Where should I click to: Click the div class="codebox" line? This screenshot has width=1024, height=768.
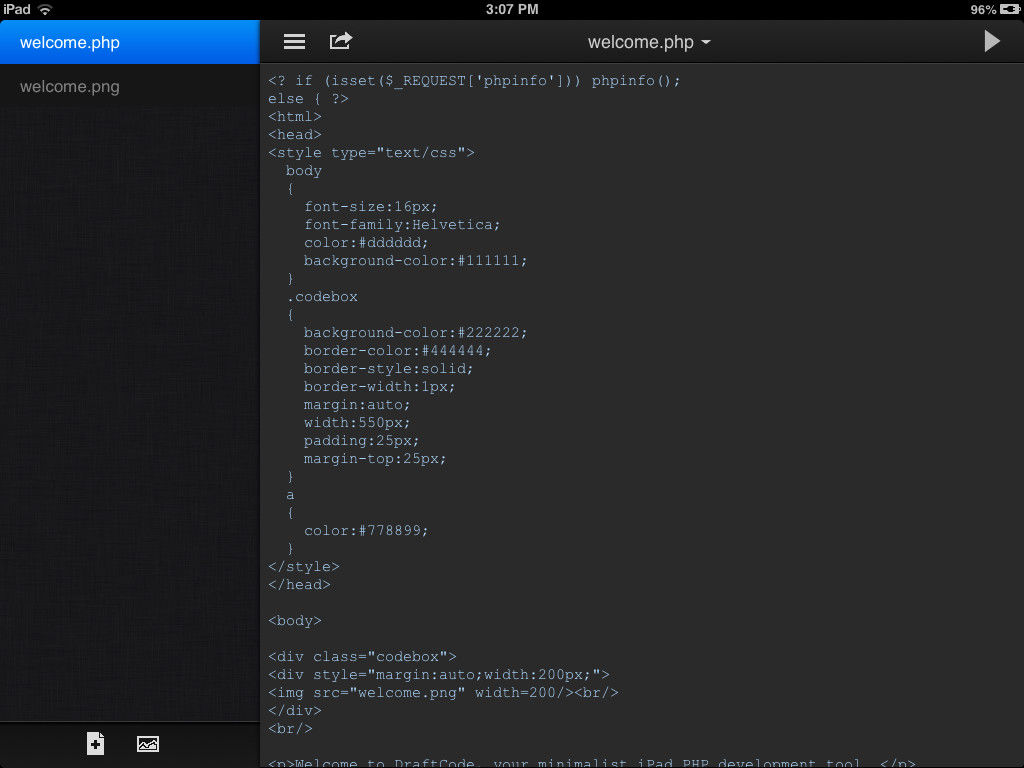[x=362, y=656]
